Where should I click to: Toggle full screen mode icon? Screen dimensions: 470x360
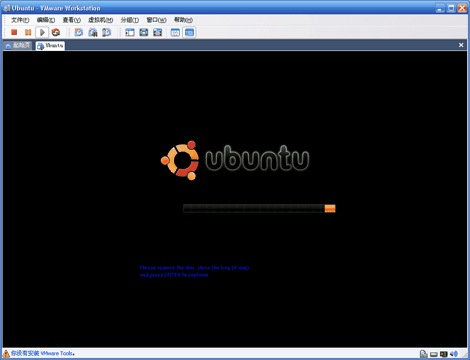click(144, 32)
